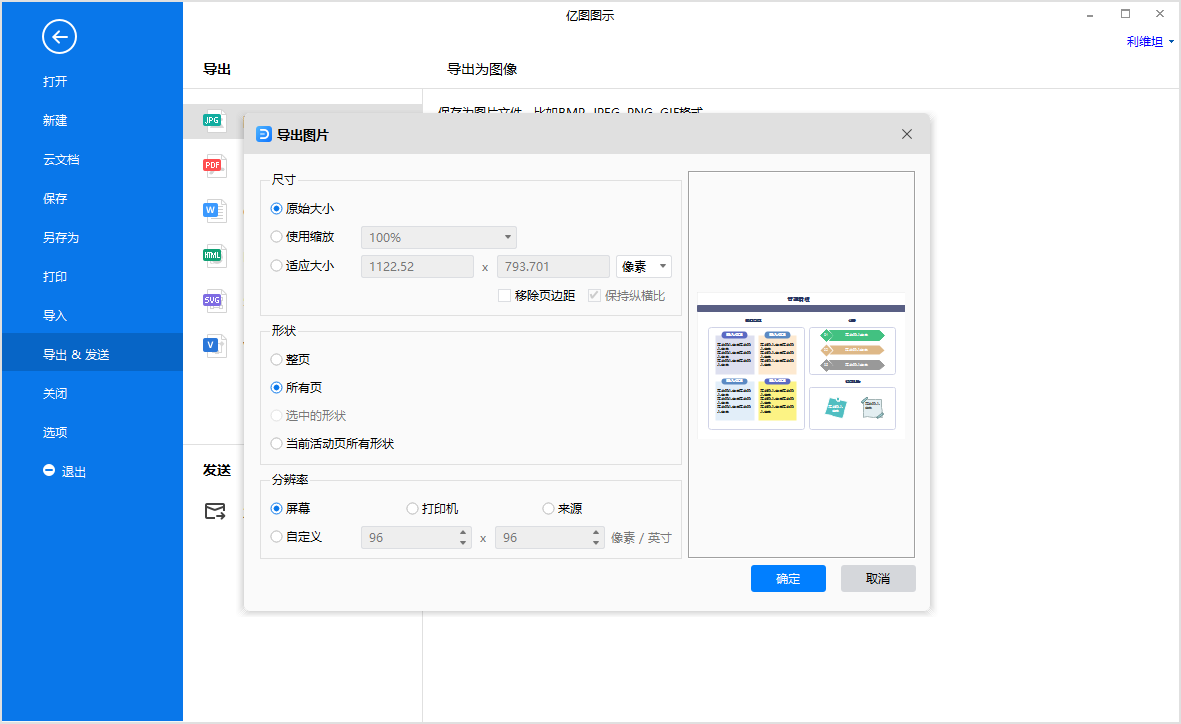This screenshot has width=1181, height=724.
Task: Select the 屏幕 resolution option
Action: [x=276, y=509]
